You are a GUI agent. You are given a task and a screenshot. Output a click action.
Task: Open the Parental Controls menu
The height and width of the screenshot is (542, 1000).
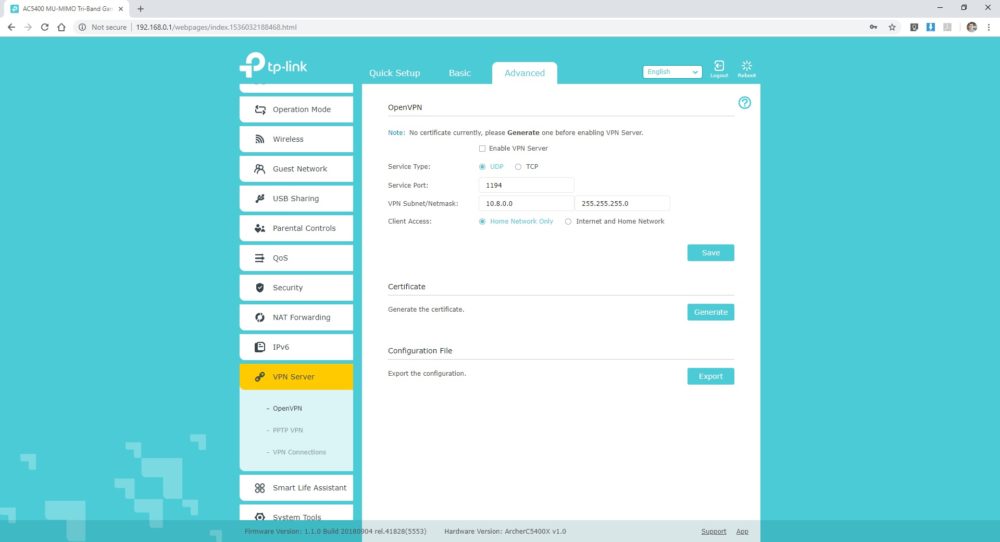[x=296, y=228]
